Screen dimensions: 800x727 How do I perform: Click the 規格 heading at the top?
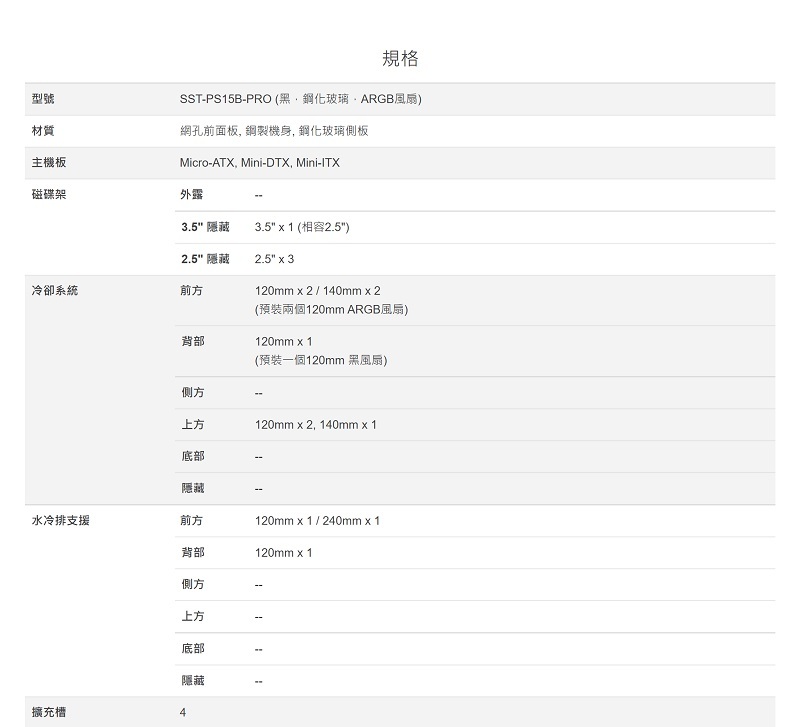click(x=400, y=58)
